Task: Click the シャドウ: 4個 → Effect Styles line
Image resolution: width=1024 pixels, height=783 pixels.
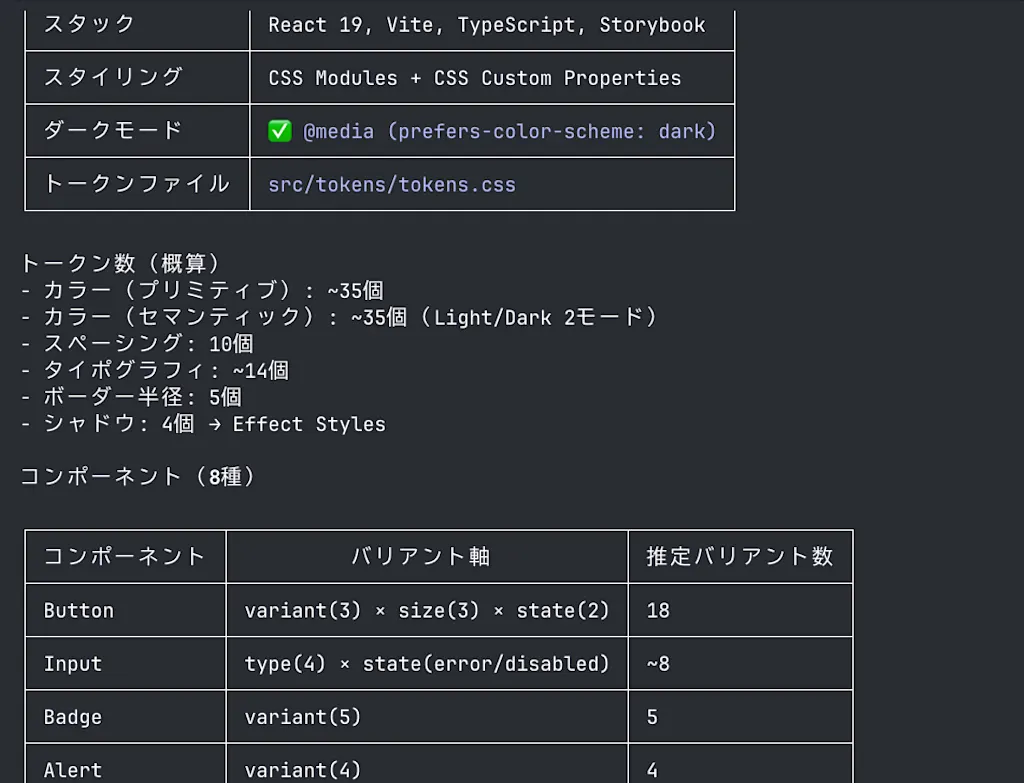Action: click(x=203, y=424)
